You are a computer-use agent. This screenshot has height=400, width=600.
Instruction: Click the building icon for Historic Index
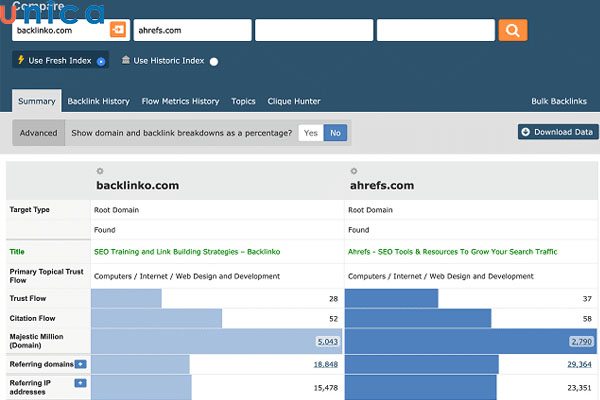pos(126,60)
